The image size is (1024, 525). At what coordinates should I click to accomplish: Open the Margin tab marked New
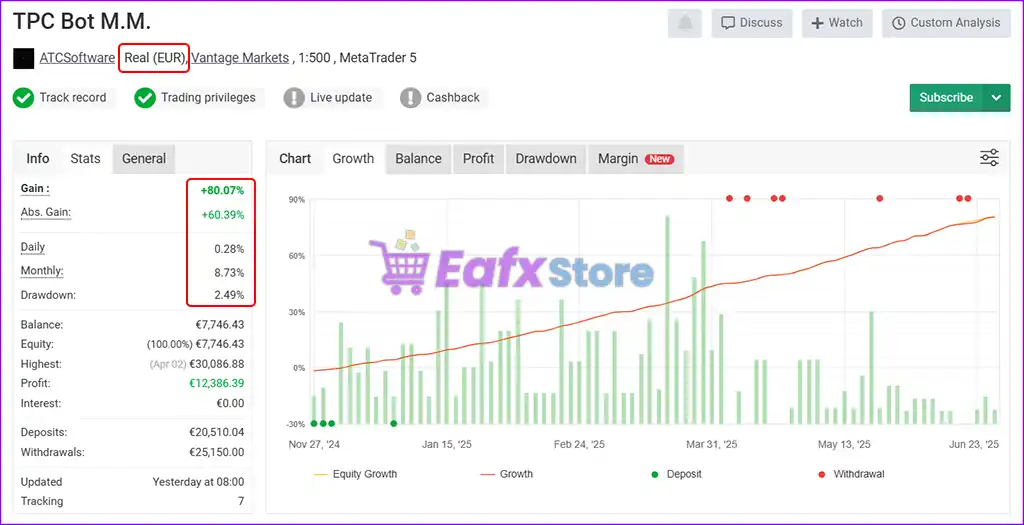(x=636, y=159)
